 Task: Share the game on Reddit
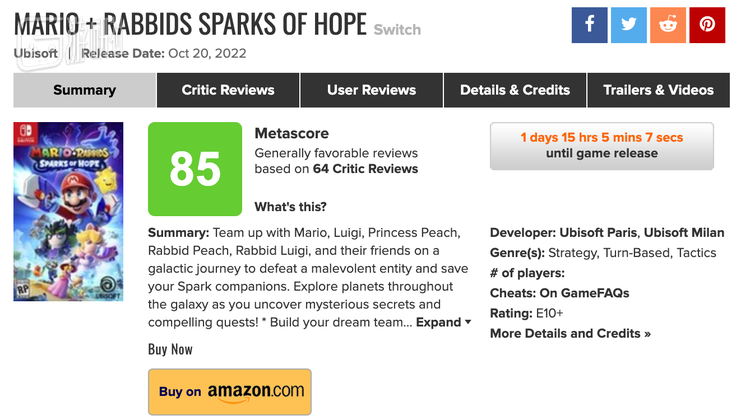coord(668,25)
